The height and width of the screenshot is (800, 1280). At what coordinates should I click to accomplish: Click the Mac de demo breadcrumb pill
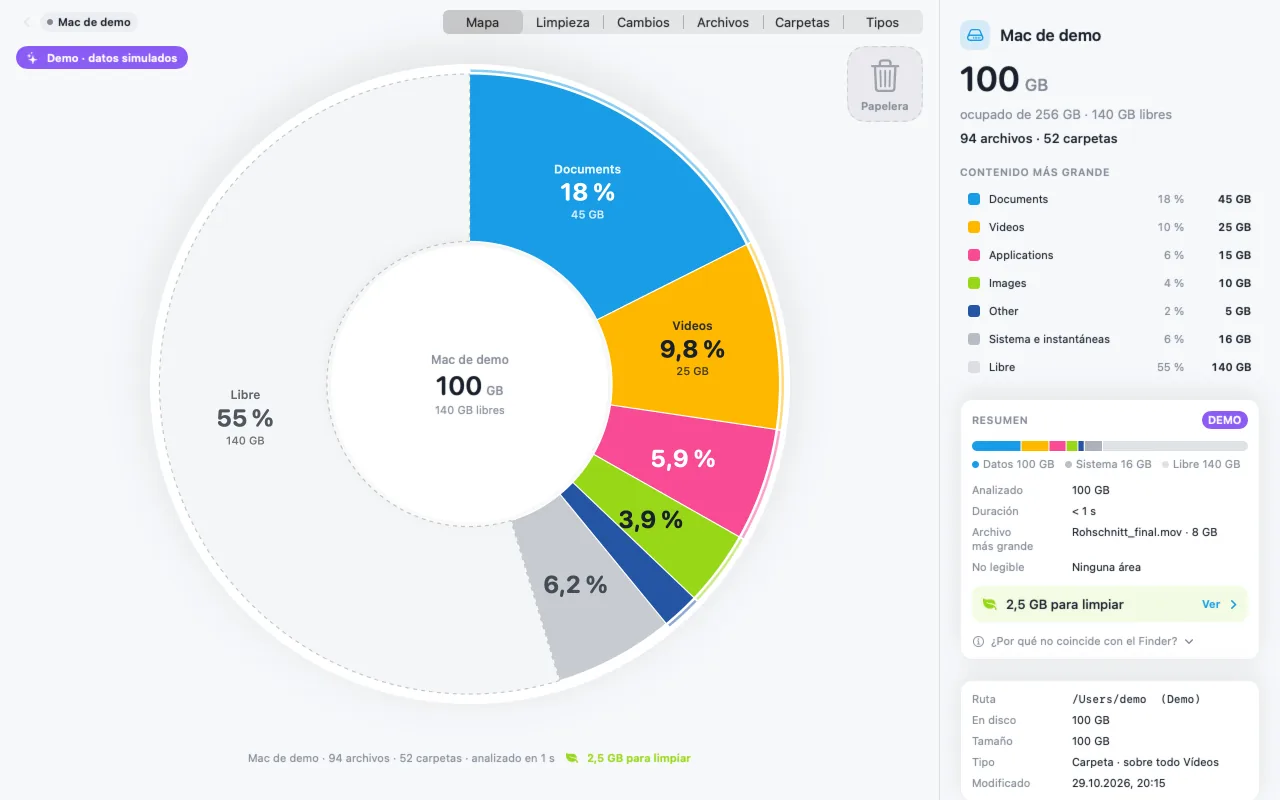coord(88,22)
